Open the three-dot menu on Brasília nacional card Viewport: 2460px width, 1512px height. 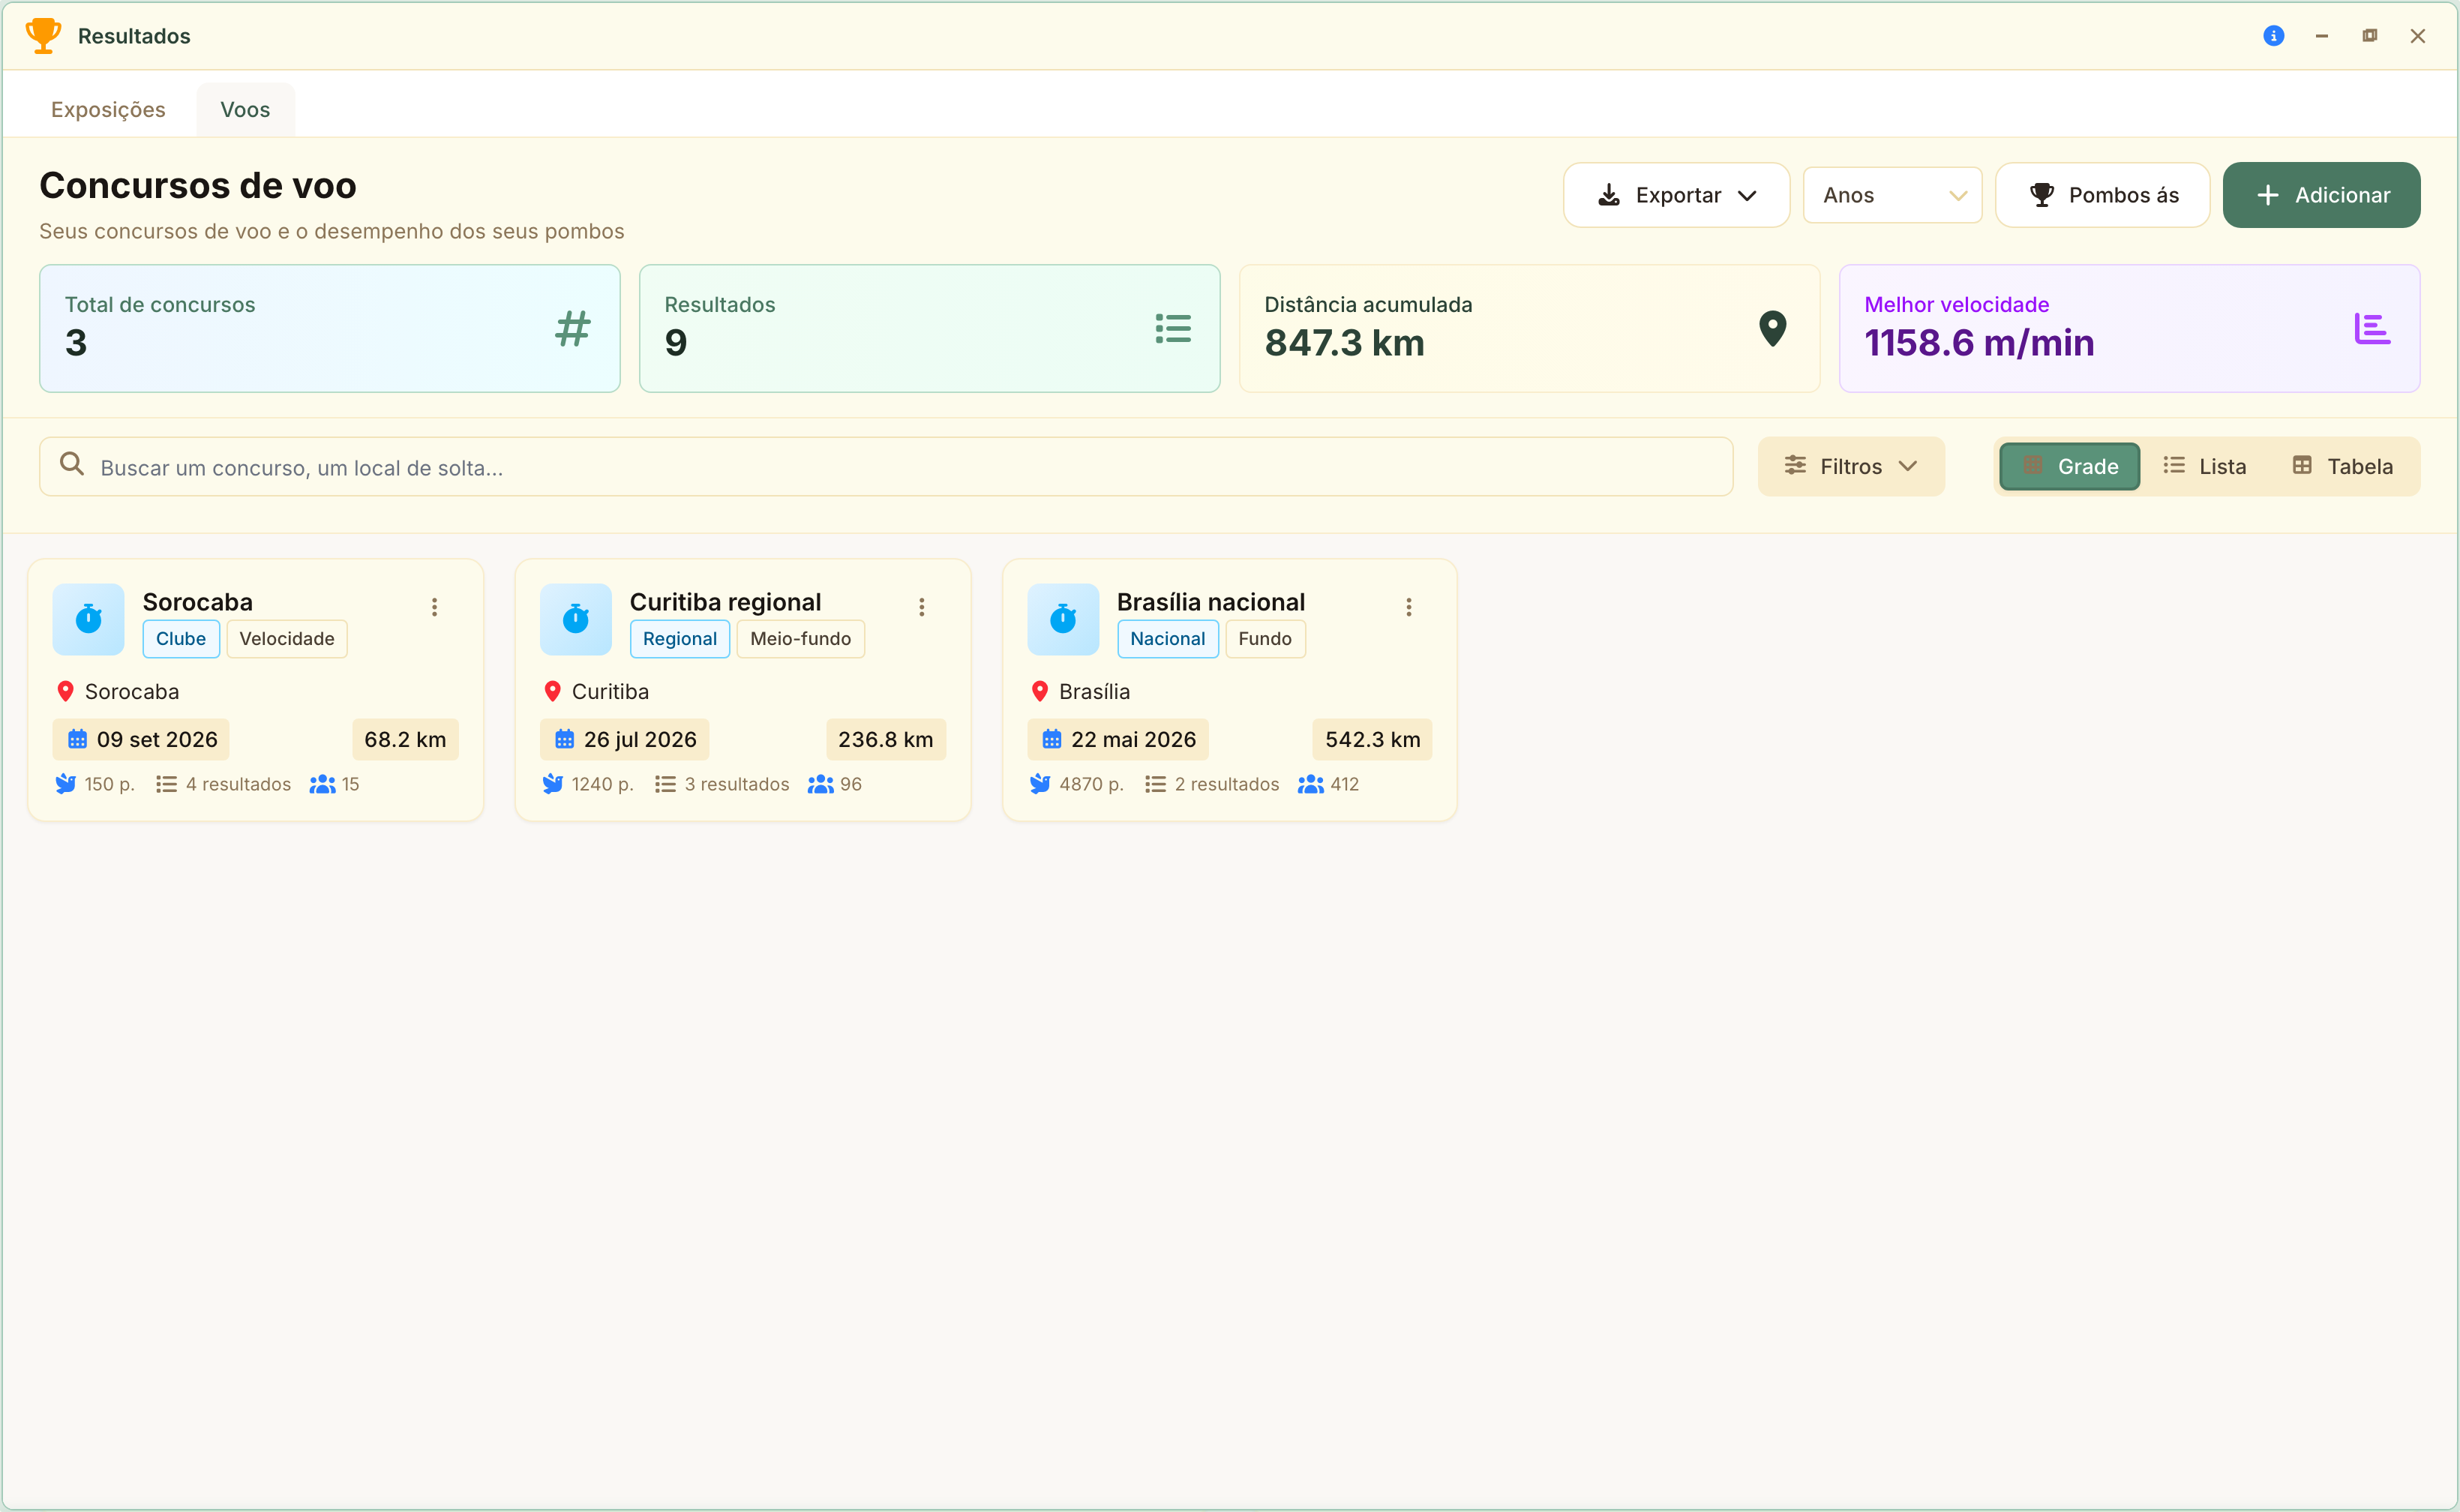click(1408, 607)
